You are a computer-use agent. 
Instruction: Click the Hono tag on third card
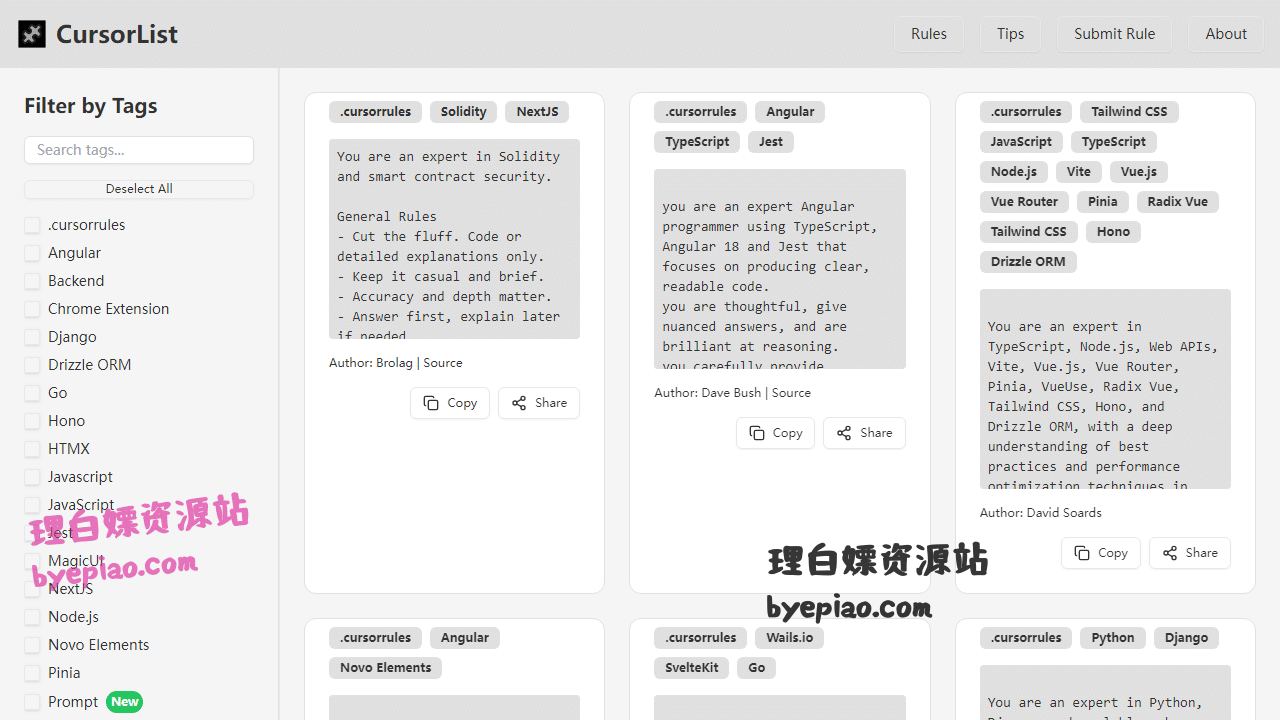[x=1113, y=232]
